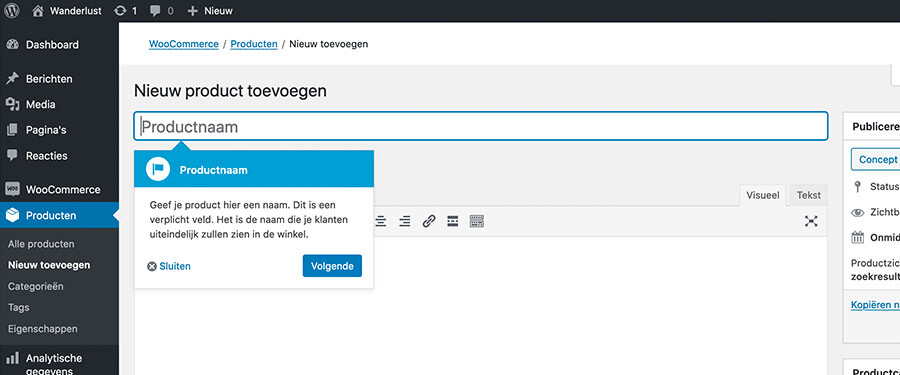900x375 pixels.
Task: Click the Producten breadcrumb link
Action: click(254, 44)
